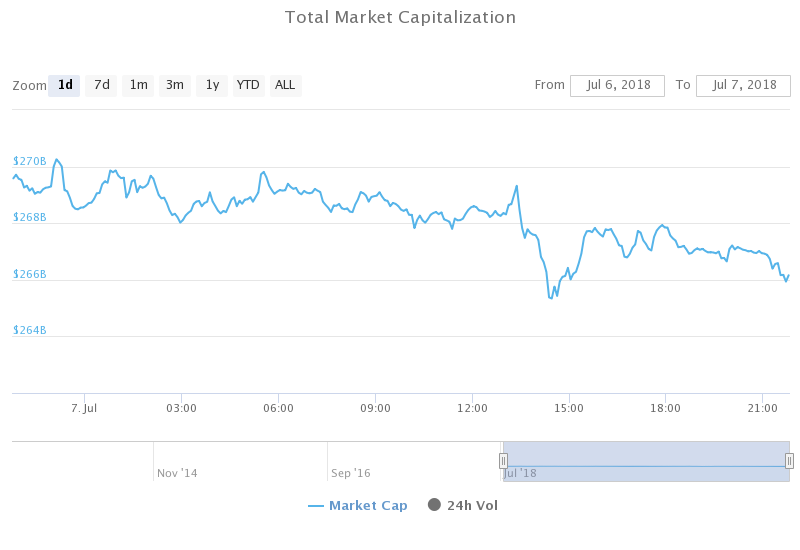Image resolution: width=800 pixels, height=550 pixels.
Task: Click the 12:00 time axis label
Action: 472,408
